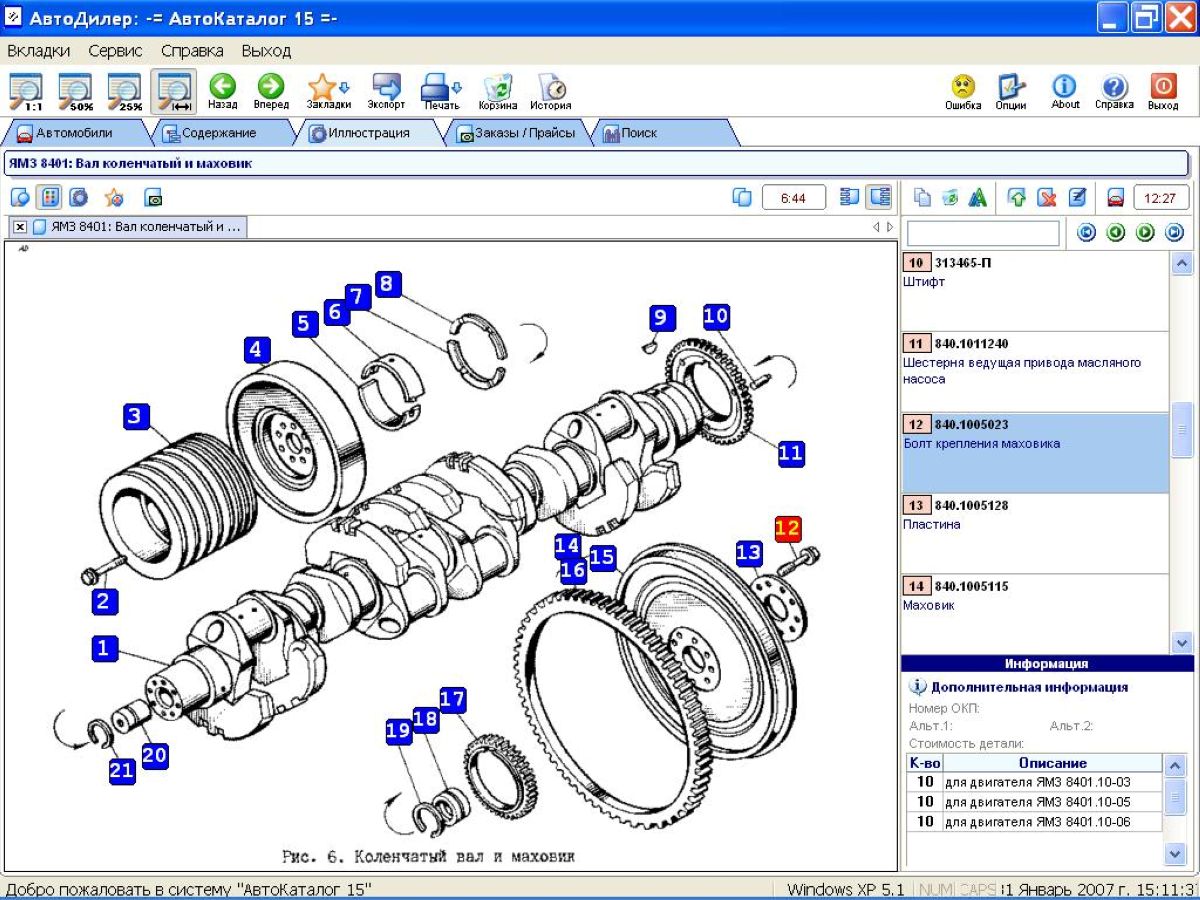Toggle fit-to-width zoom mode
Screen dimensions: 1200x900
174,92
